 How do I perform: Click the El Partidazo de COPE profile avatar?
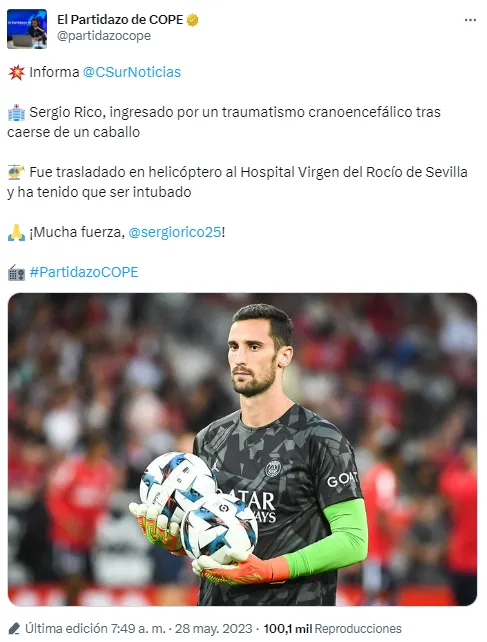coord(27,29)
